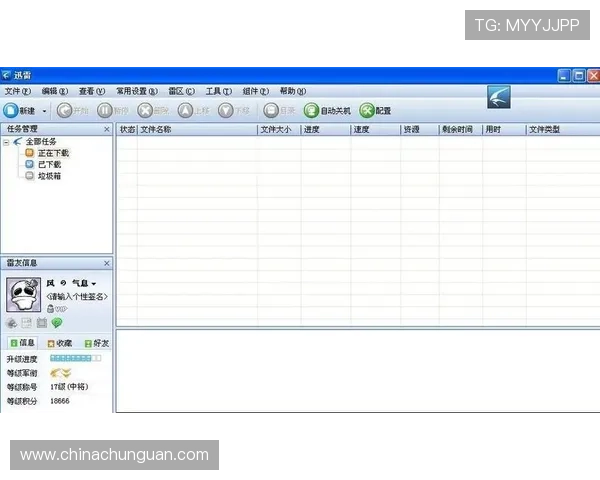This screenshot has width=600, height=480.
Task: Collapse the 全部任务 tree node
Action: click(6, 142)
